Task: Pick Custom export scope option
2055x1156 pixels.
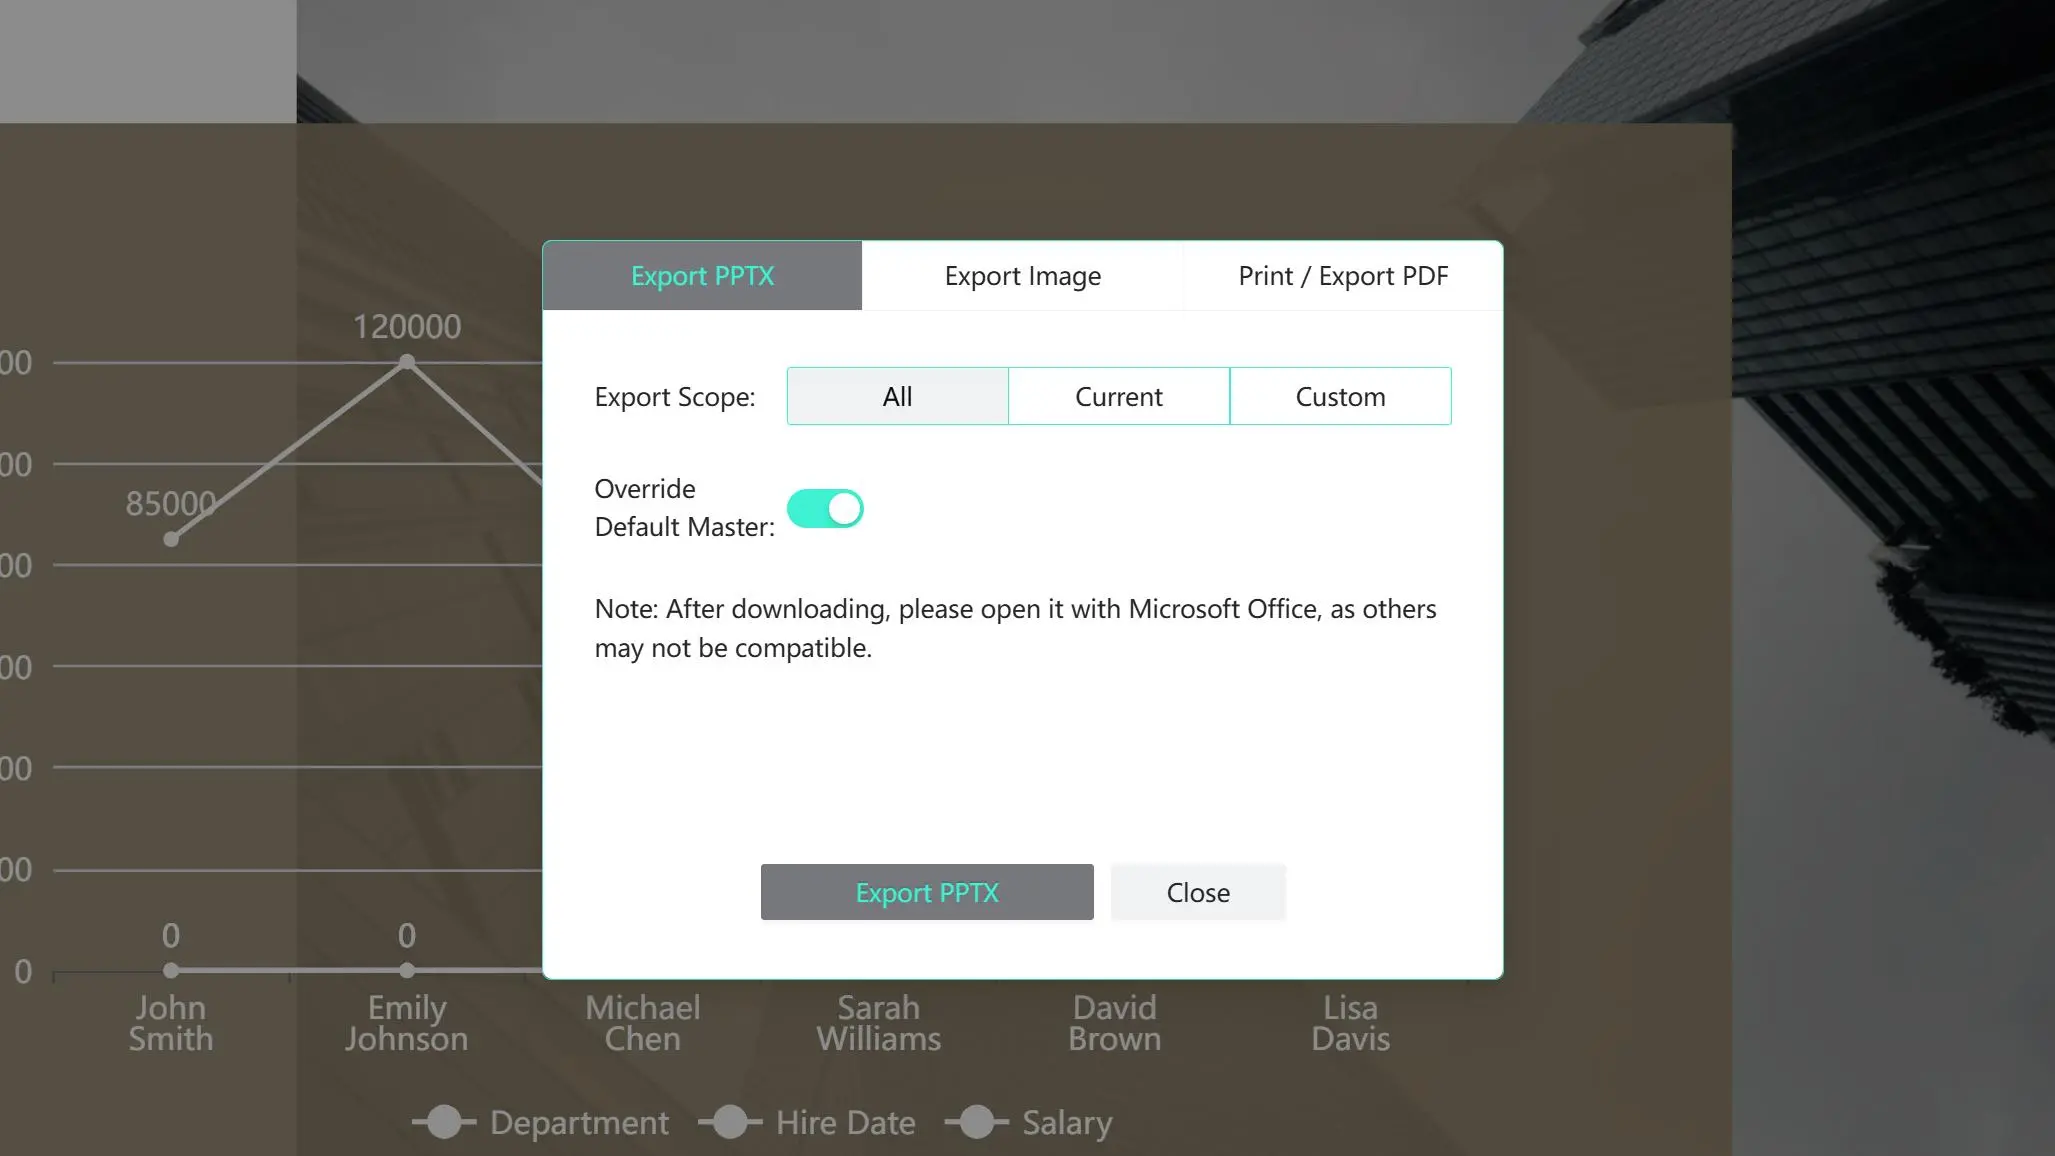Action: (x=1340, y=397)
